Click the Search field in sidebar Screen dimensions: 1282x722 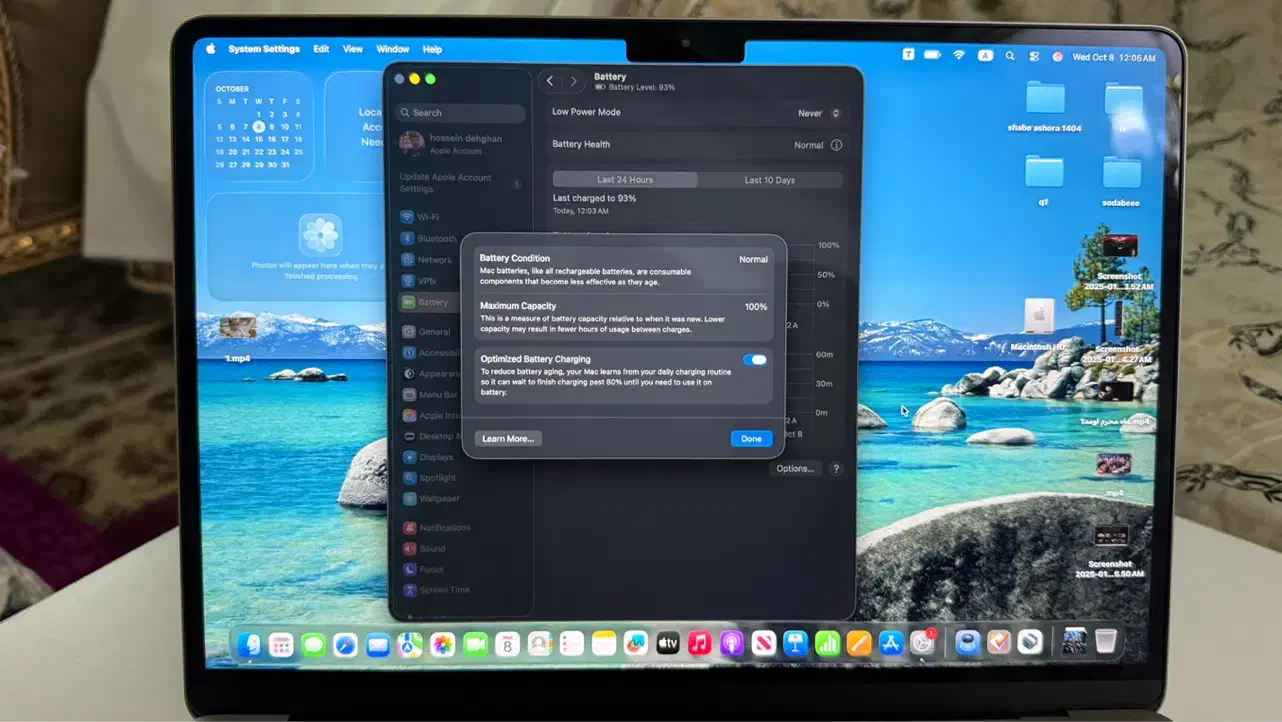pos(461,113)
